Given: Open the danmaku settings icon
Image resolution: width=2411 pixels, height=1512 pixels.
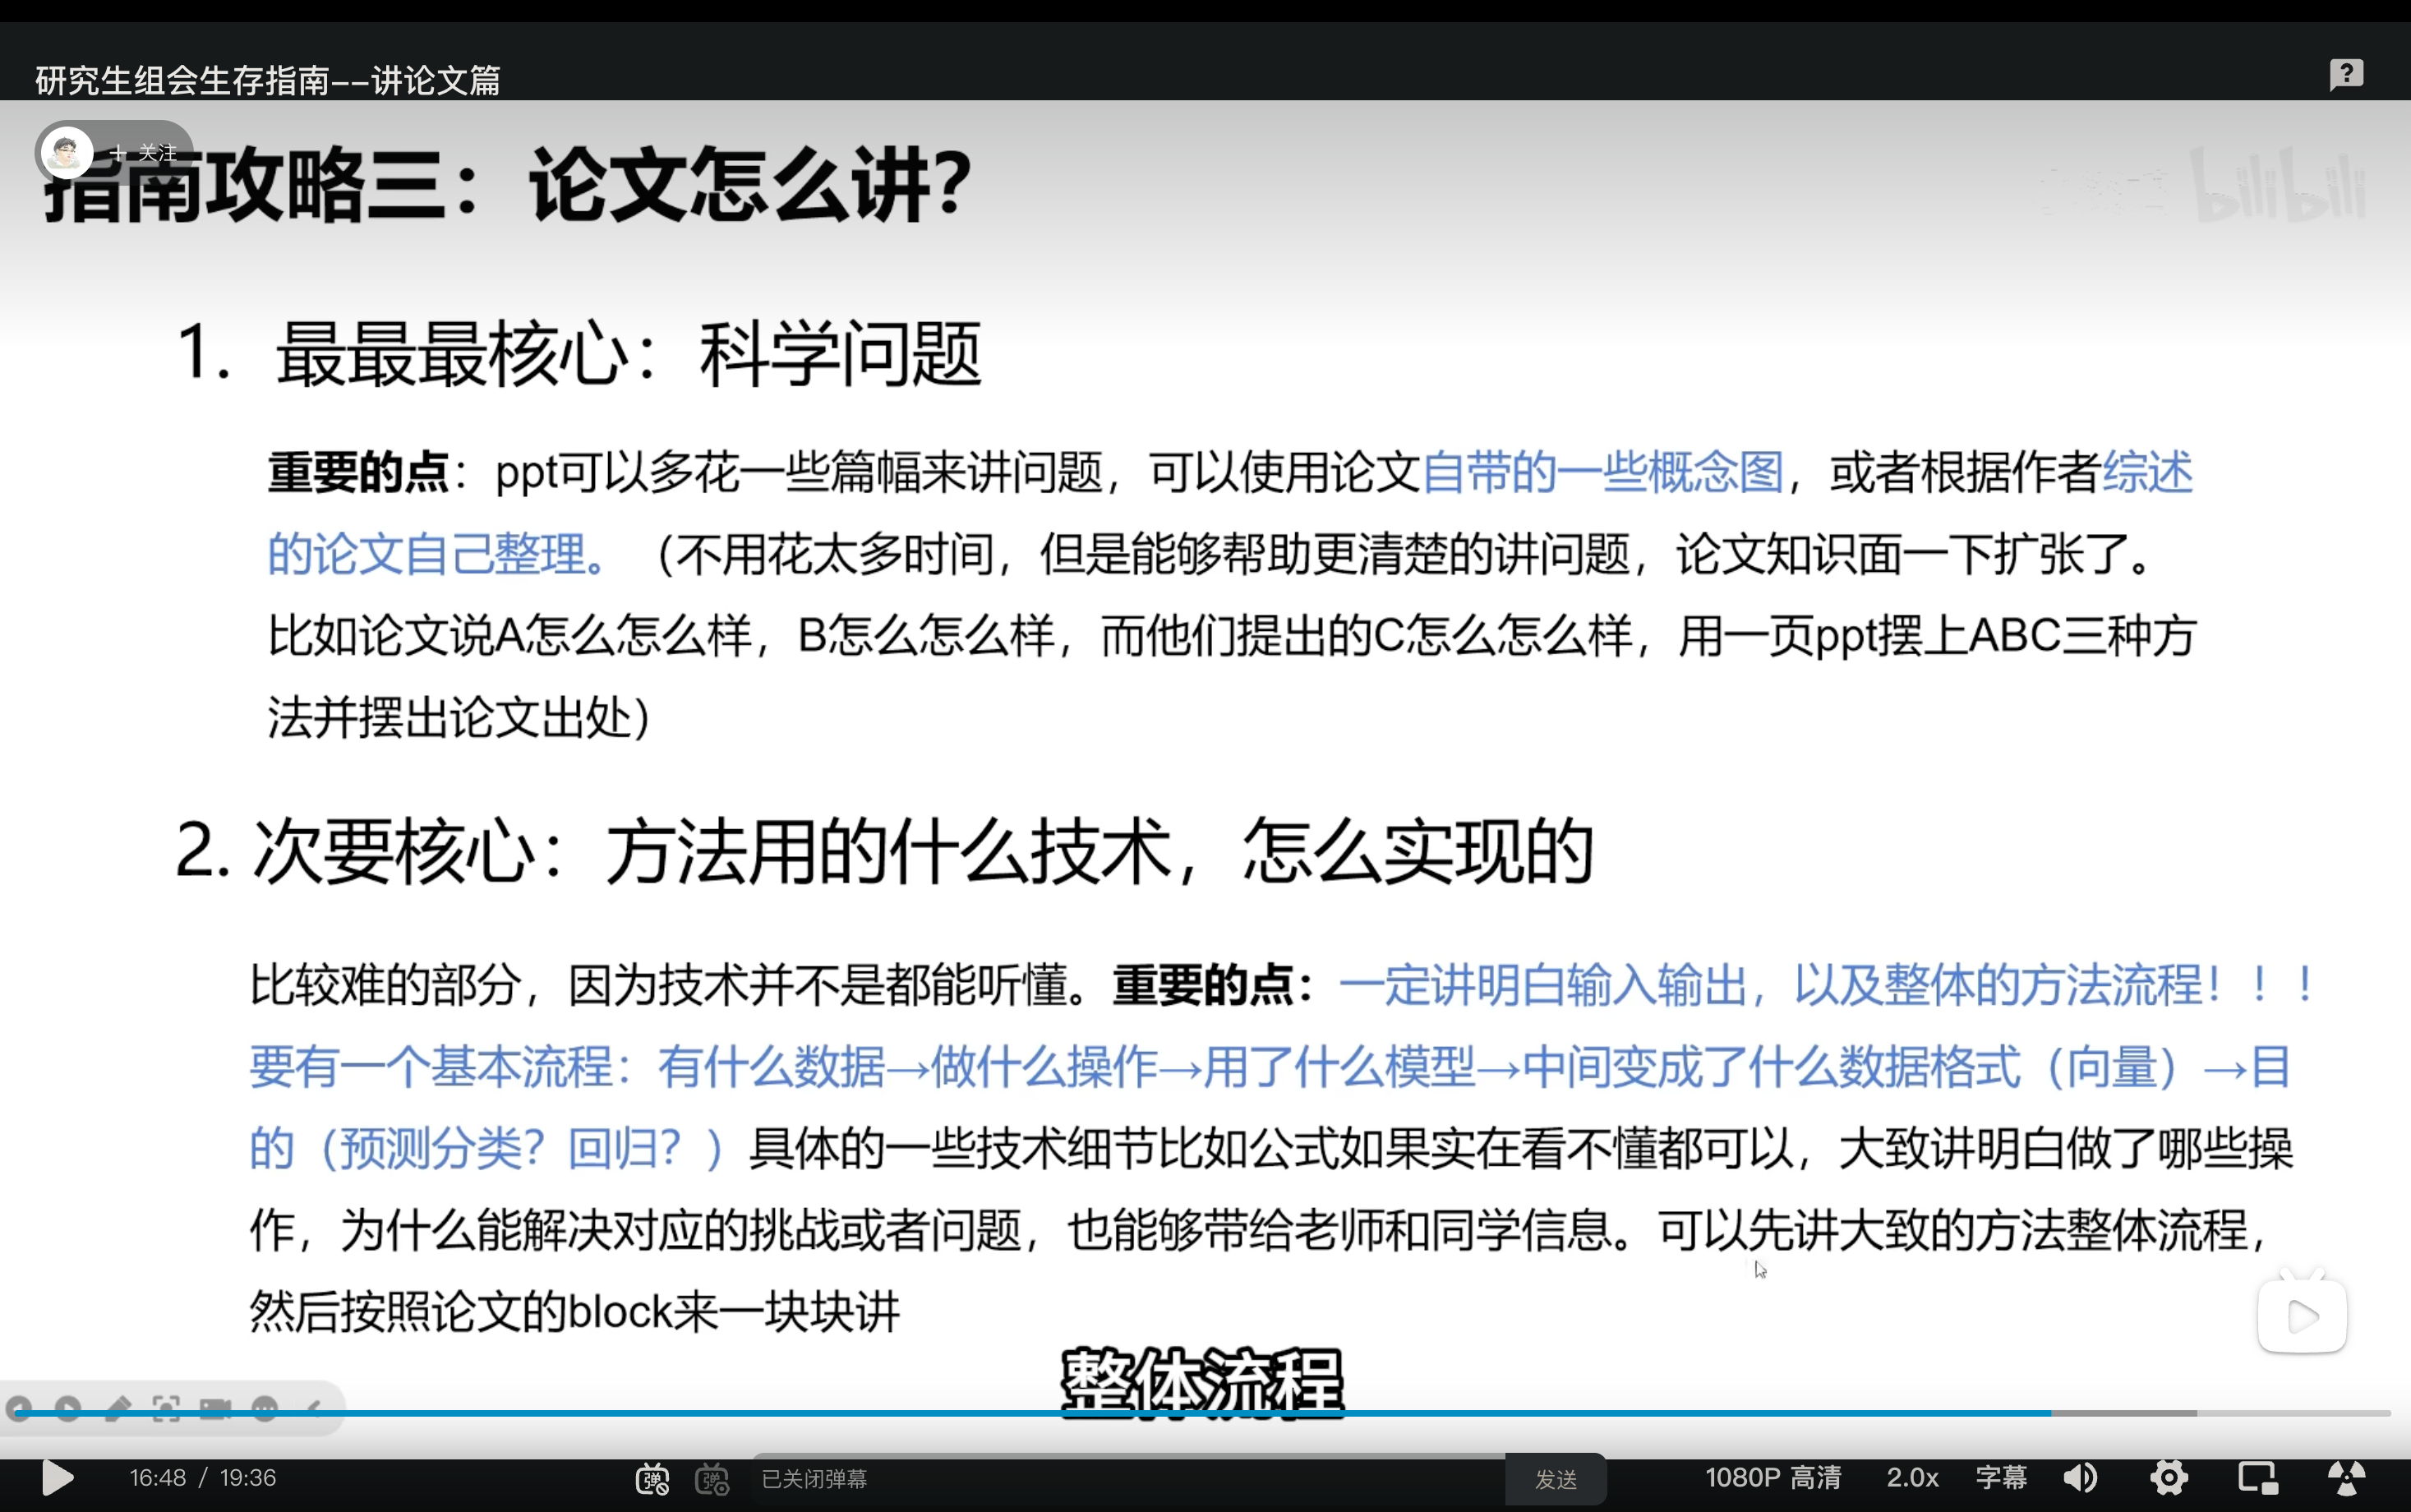Looking at the screenshot, I should (x=712, y=1478).
